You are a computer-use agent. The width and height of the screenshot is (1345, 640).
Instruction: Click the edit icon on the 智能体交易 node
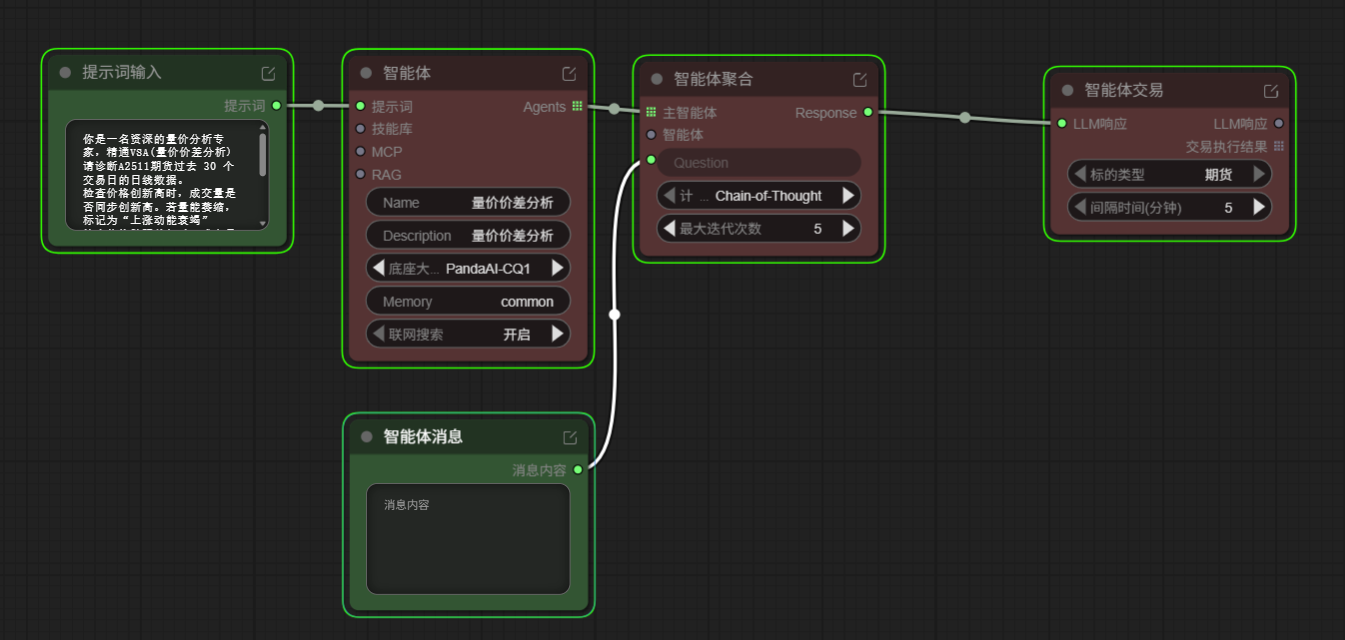coord(1270,89)
